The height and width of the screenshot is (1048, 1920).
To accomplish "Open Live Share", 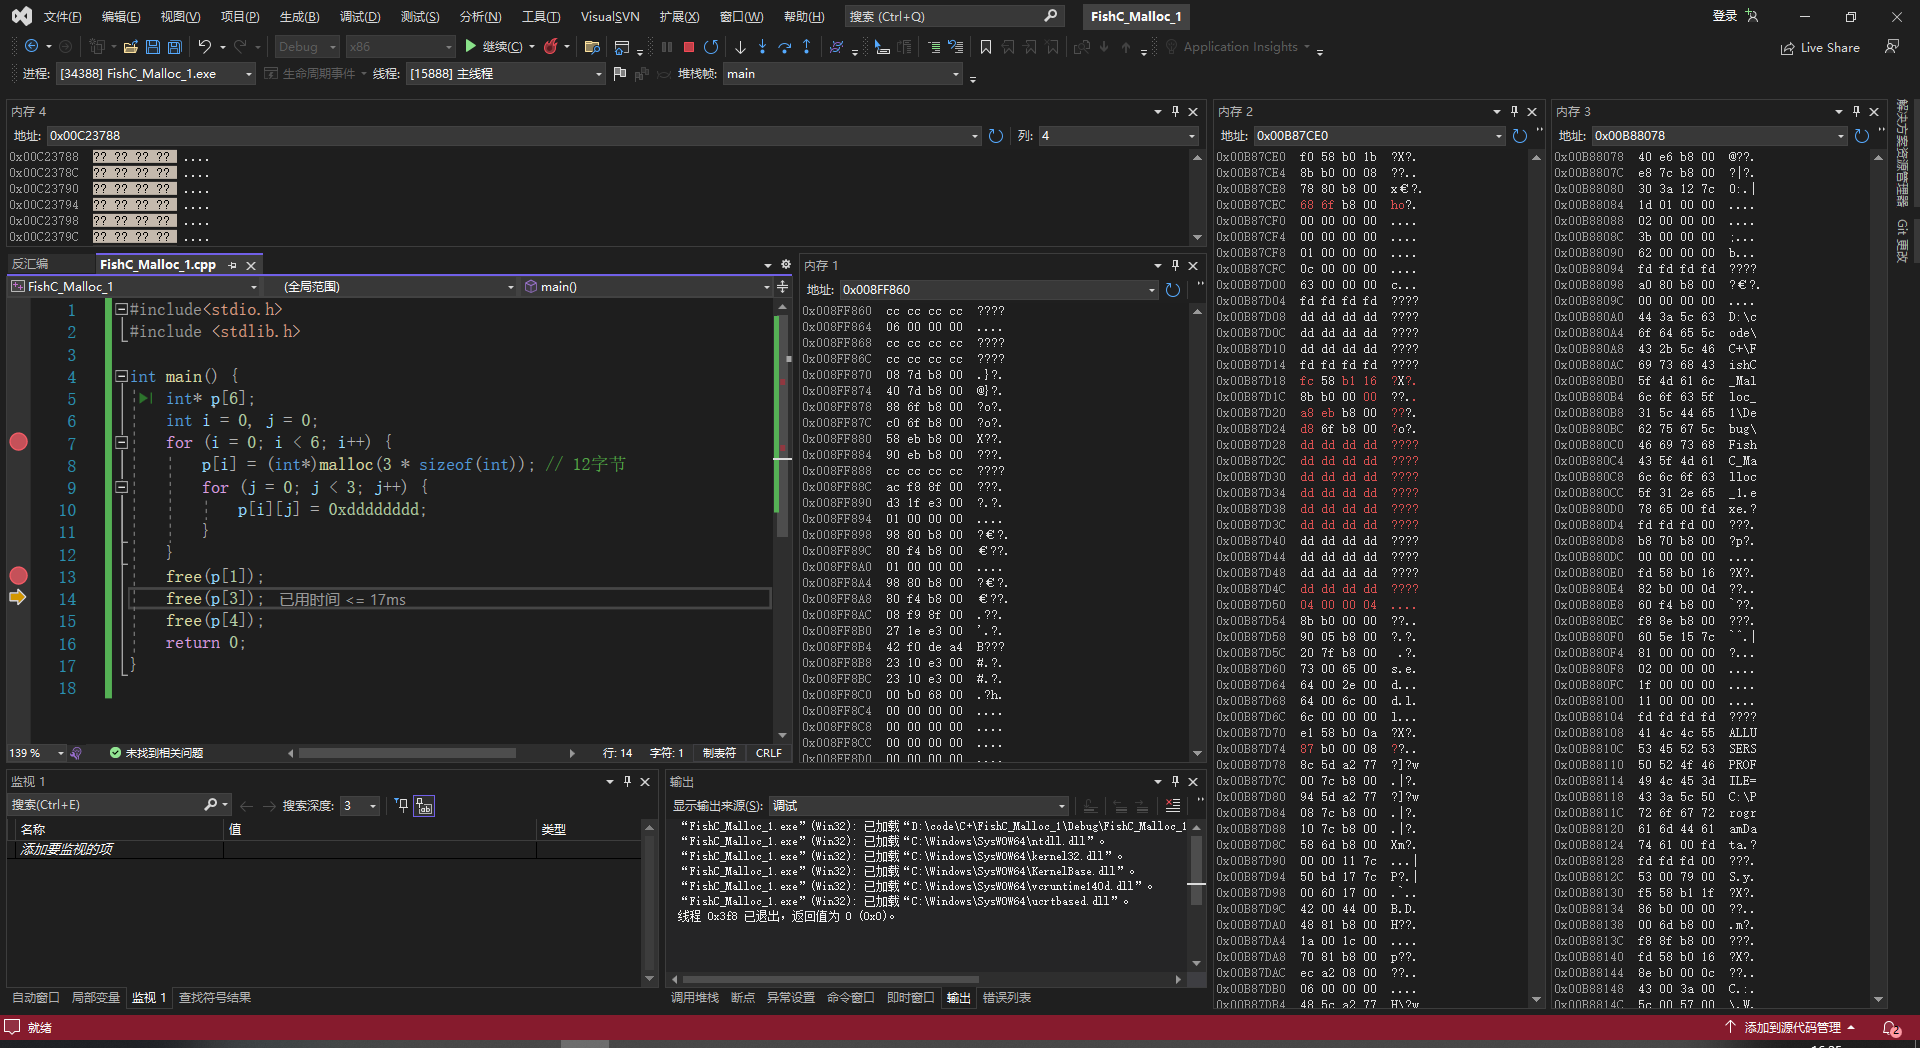I will click(x=1820, y=48).
